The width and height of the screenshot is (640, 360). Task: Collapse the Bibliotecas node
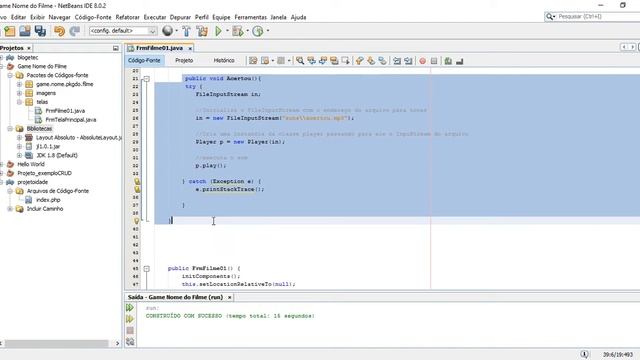click(x=10, y=129)
